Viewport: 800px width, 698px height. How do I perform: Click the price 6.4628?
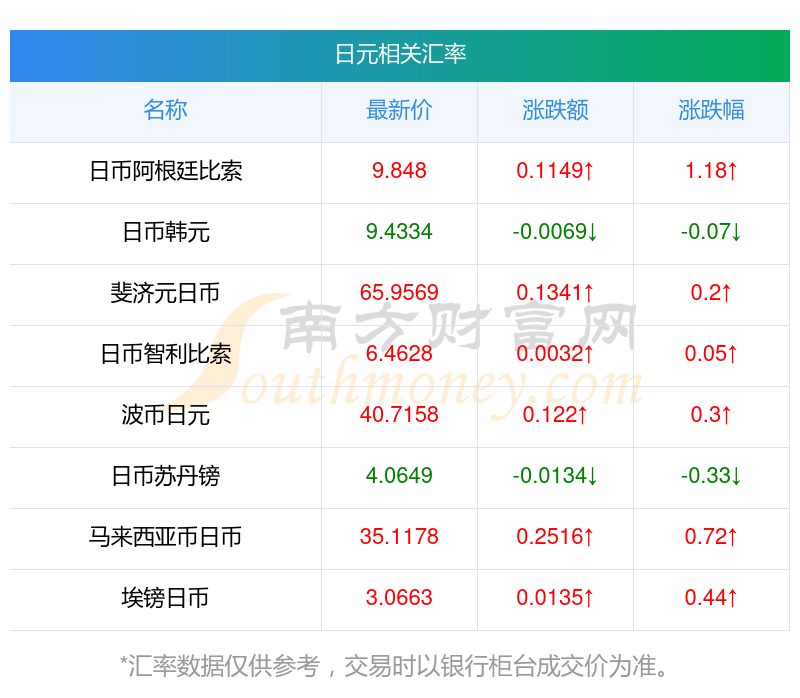399,354
